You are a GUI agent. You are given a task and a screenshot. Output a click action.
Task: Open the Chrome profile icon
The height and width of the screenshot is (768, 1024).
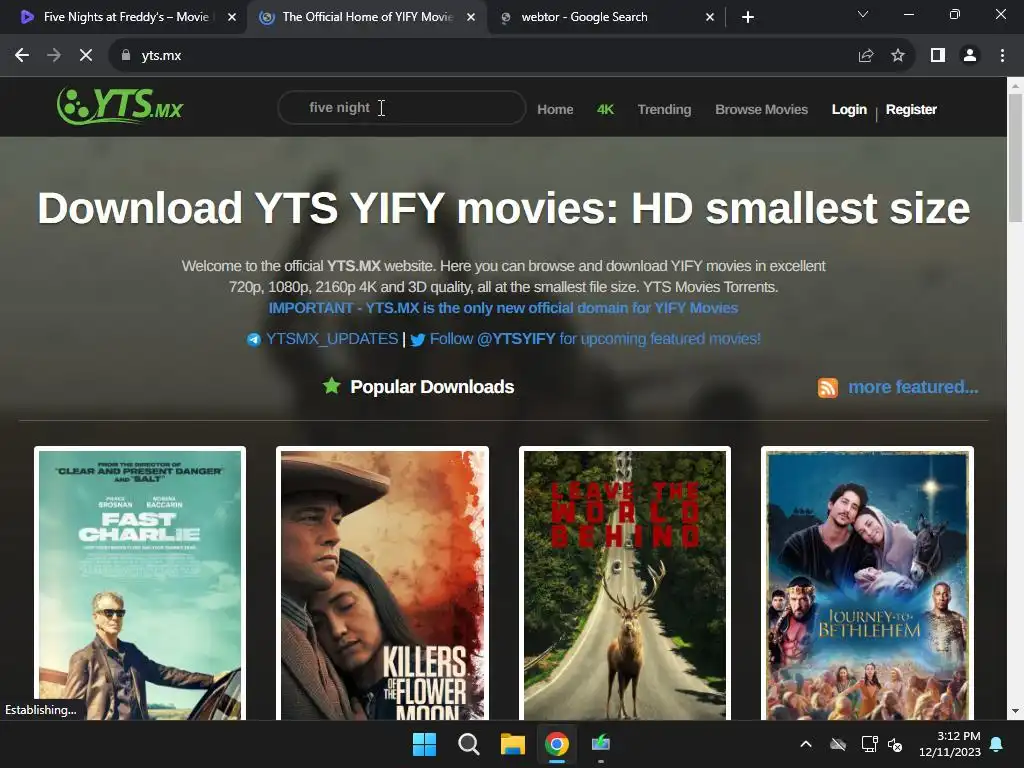tap(970, 56)
